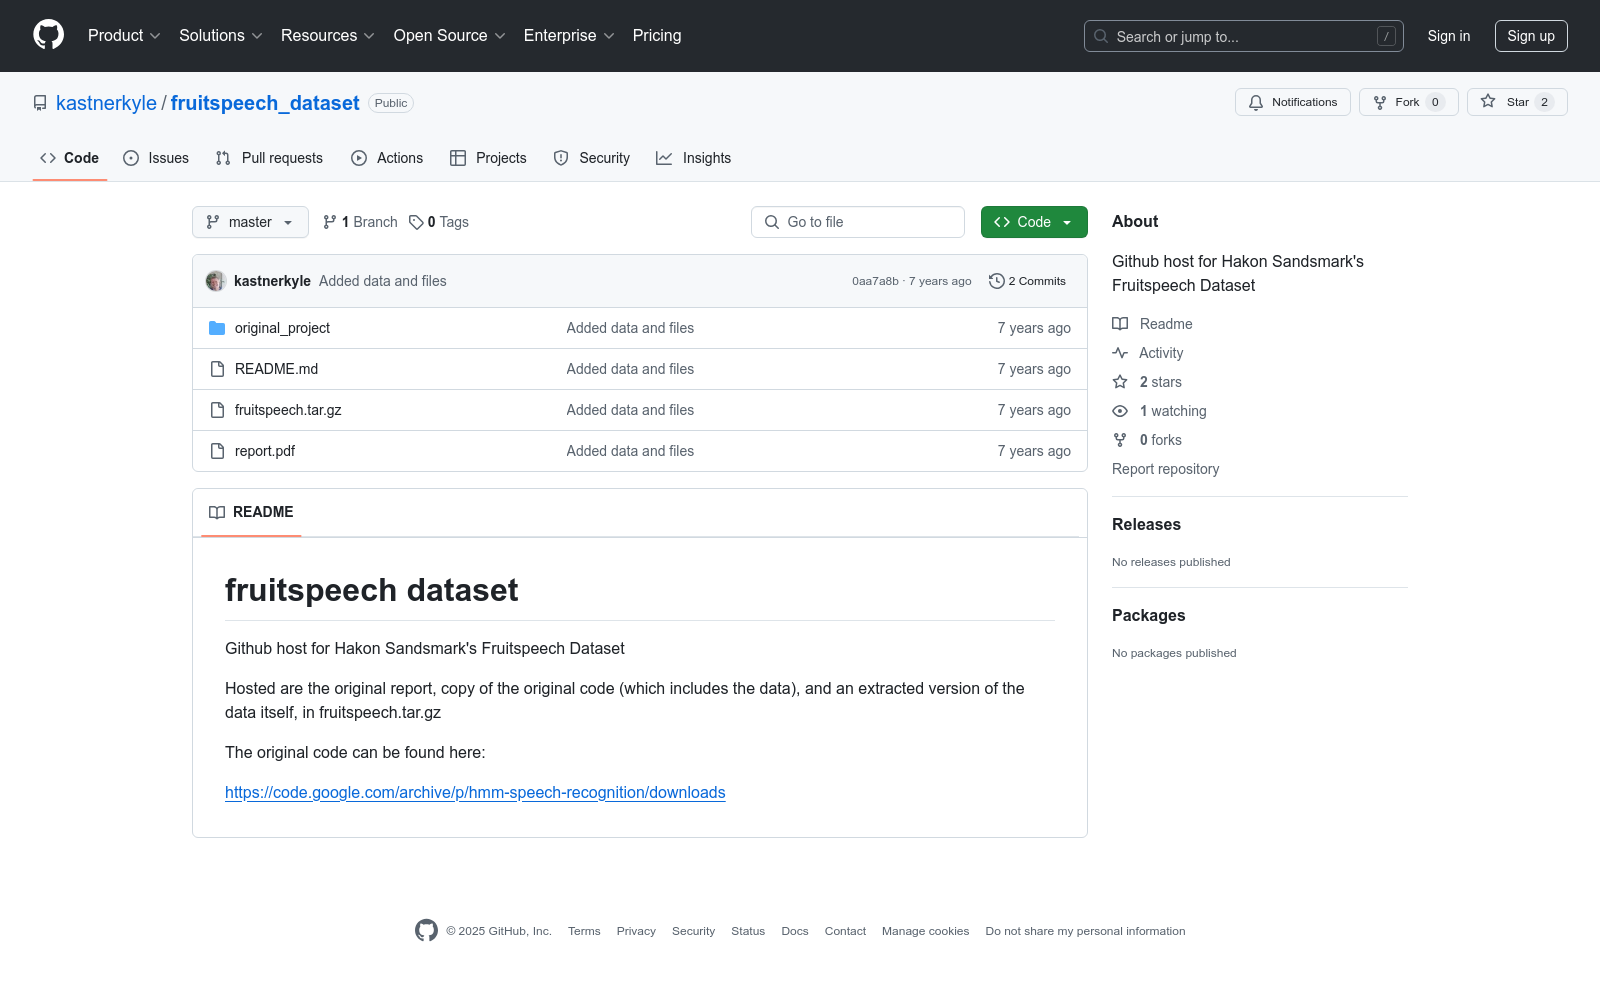Open the Insights tab
Screen dimensions: 1600x1000
[x=693, y=158]
